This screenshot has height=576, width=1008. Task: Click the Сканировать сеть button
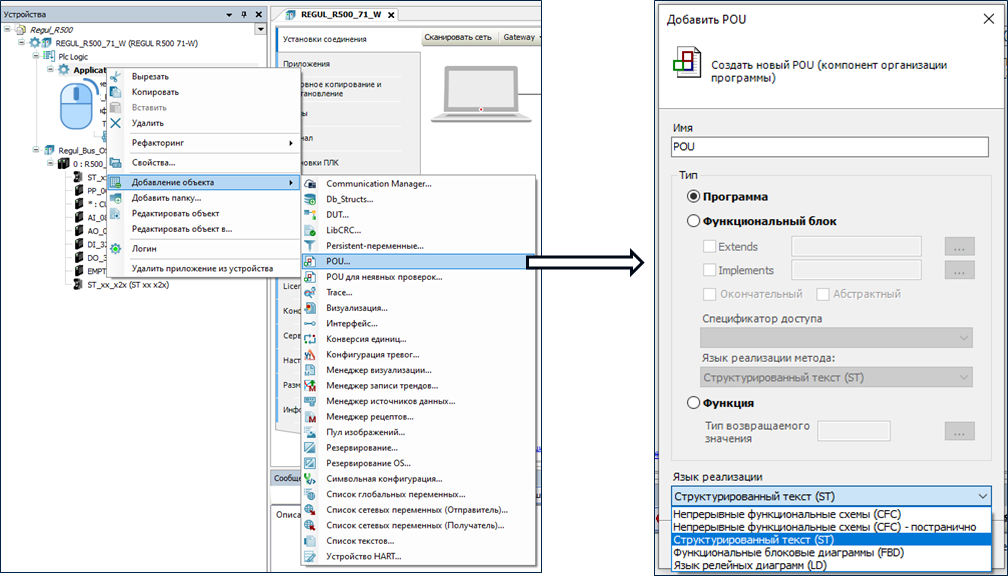[x=458, y=37]
